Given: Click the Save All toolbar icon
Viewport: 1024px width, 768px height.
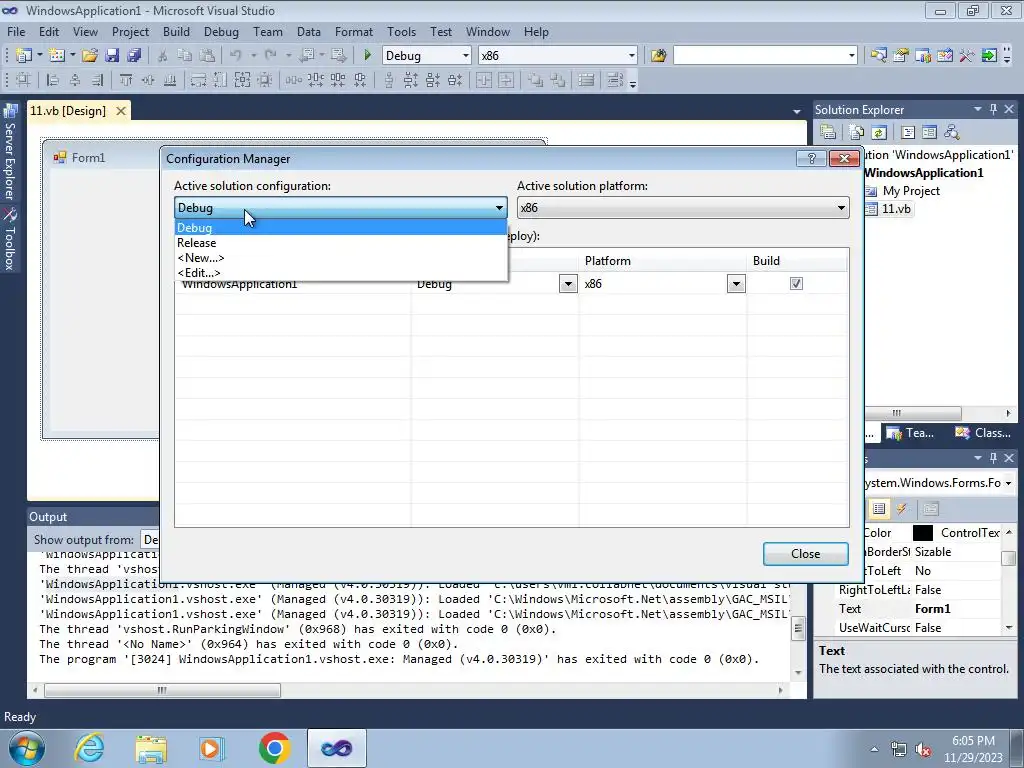Looking at the screenshot, I should coord(134,56).
